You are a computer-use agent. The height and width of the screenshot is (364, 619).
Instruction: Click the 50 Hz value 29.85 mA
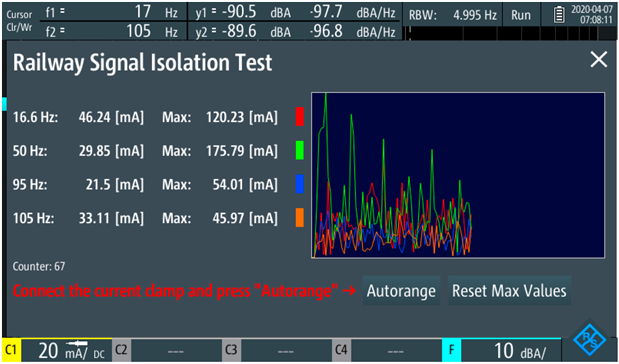point(111,151)
